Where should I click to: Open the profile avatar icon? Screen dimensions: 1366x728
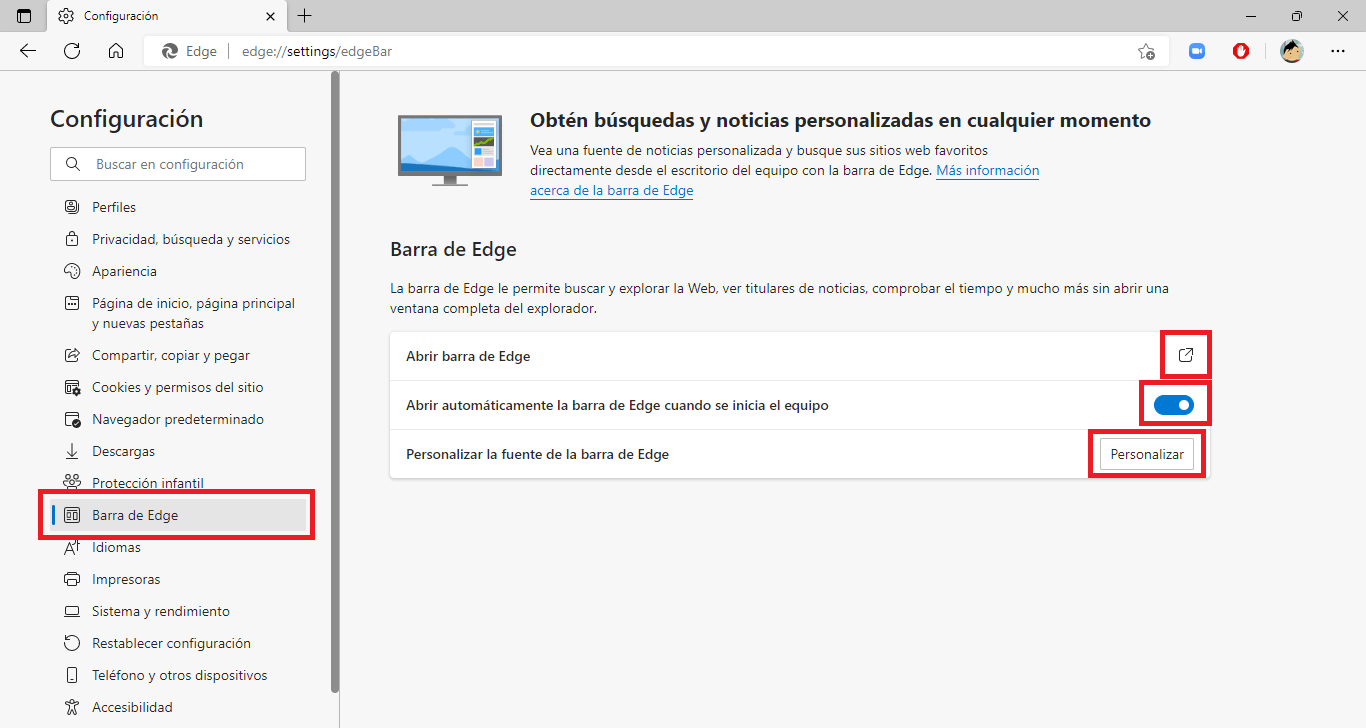pyautogui.click(x=1292, y=51)
